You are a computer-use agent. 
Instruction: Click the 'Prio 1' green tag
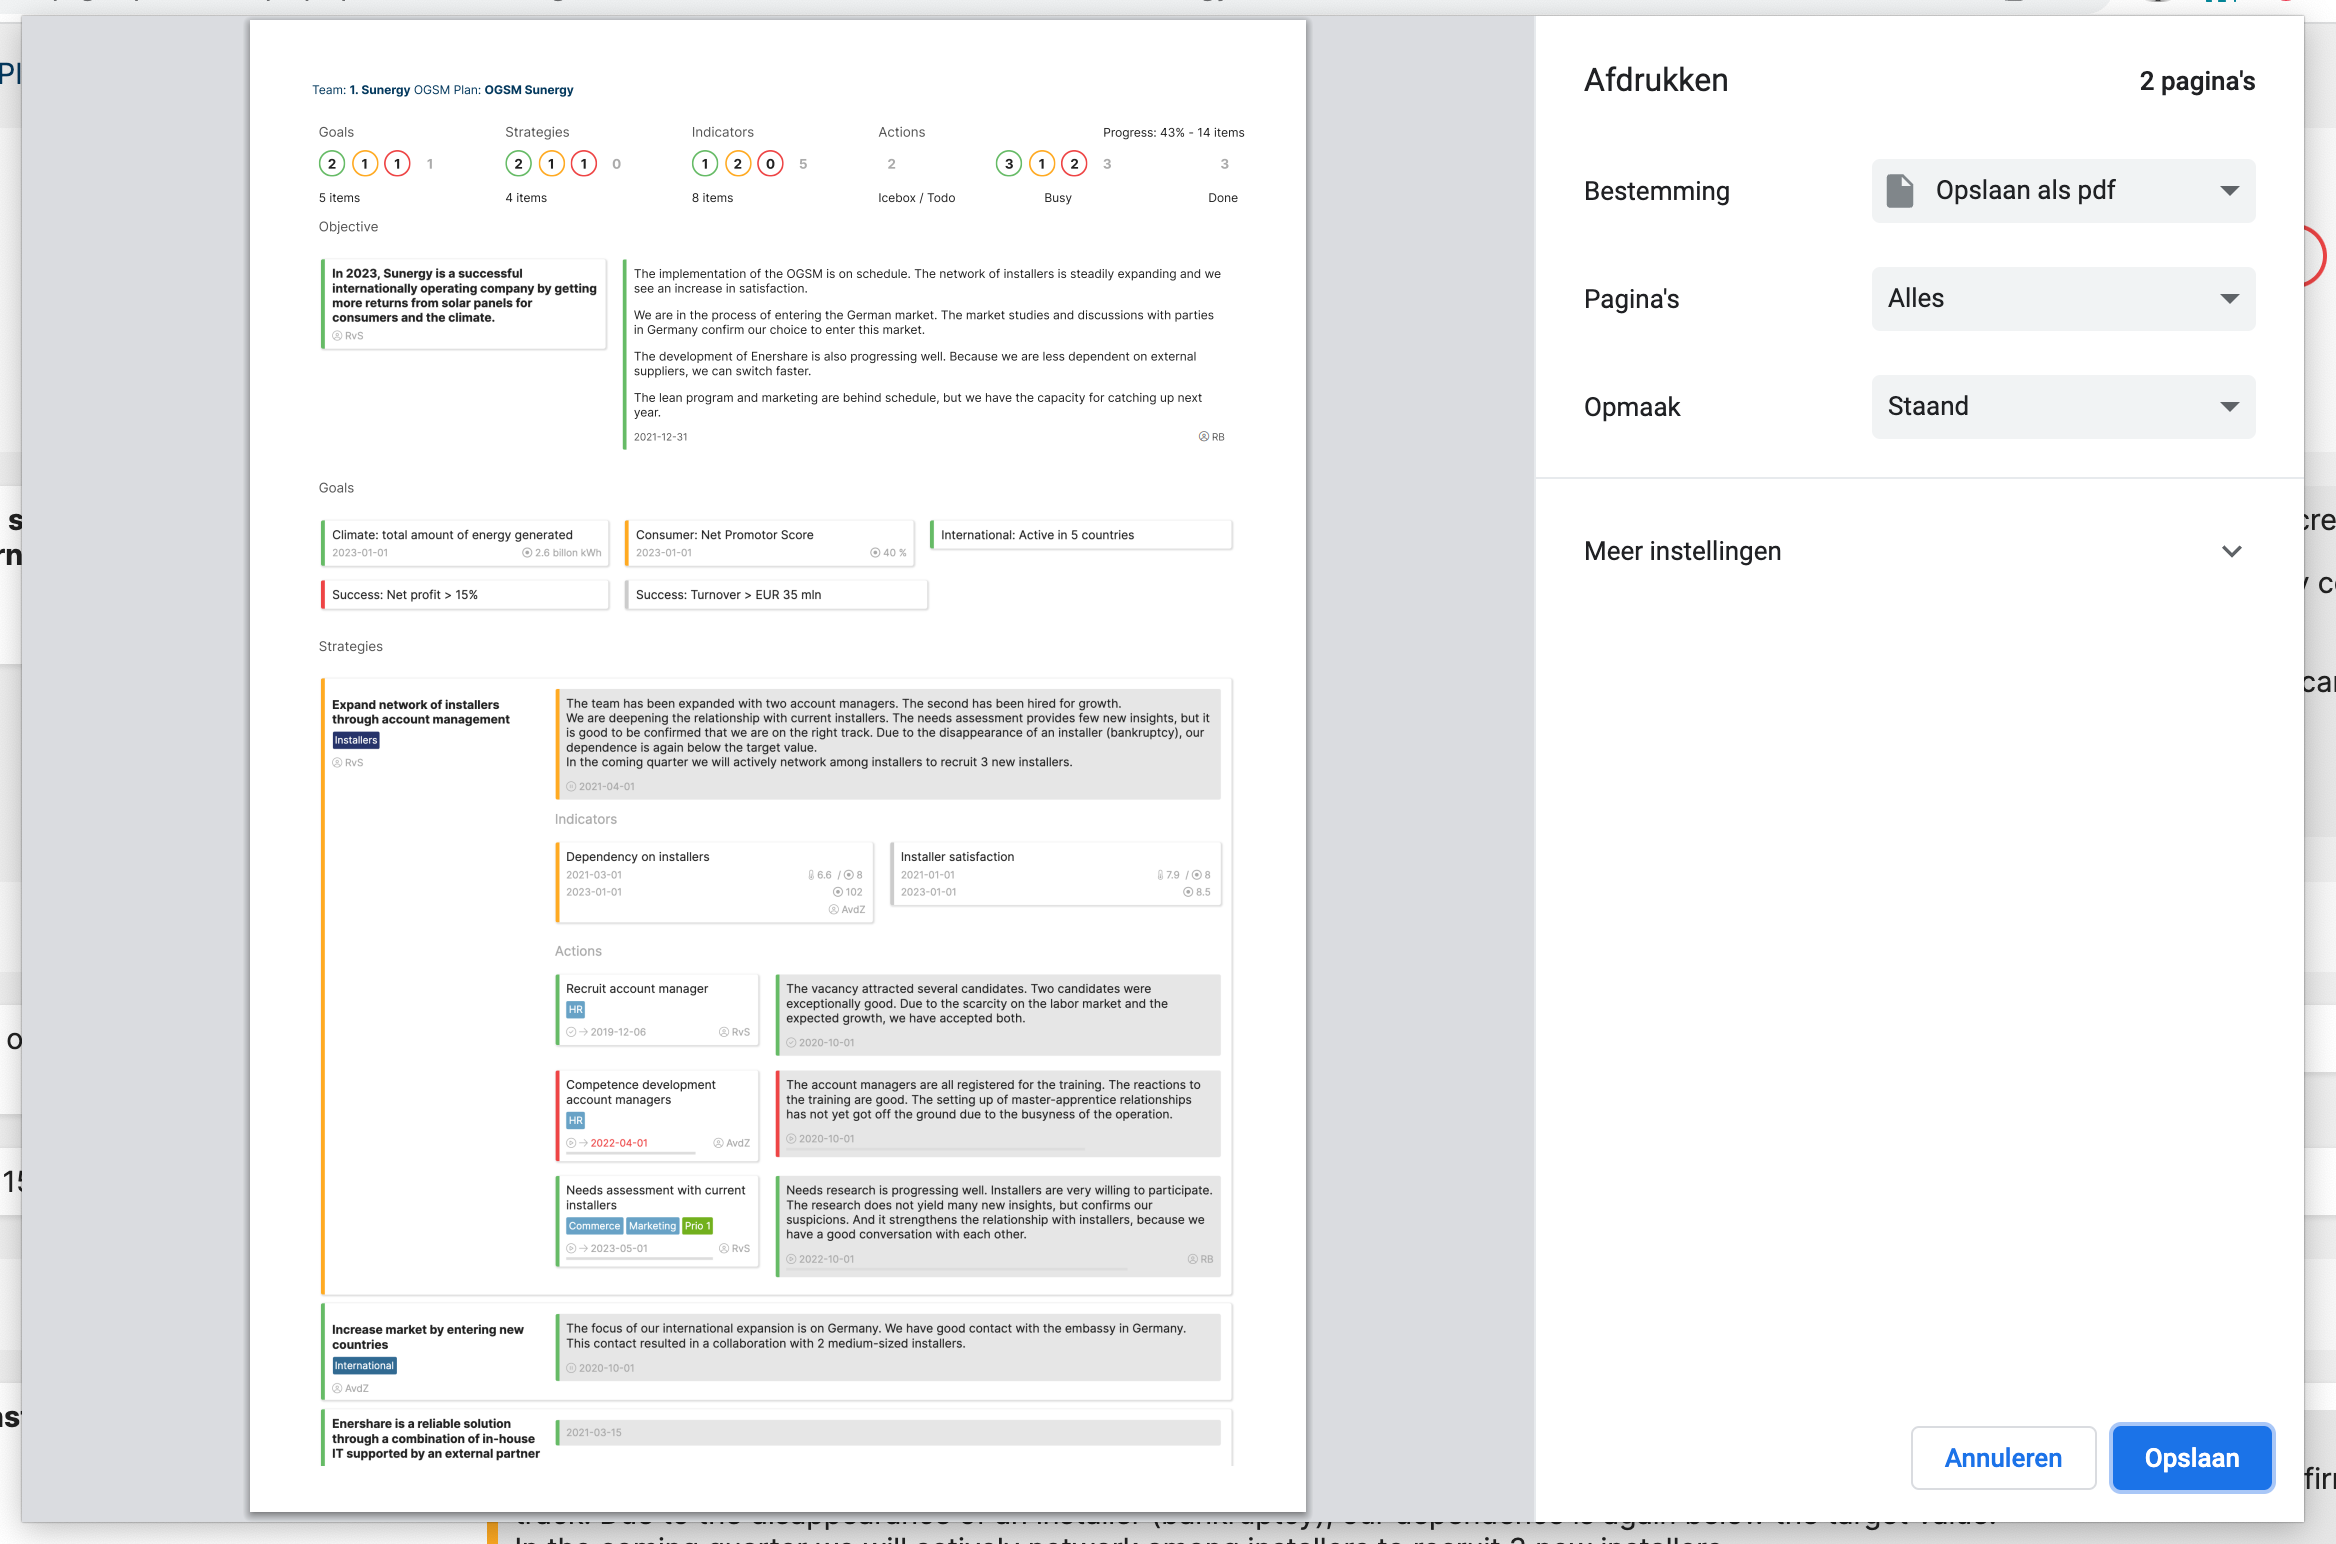point(697,1226)
